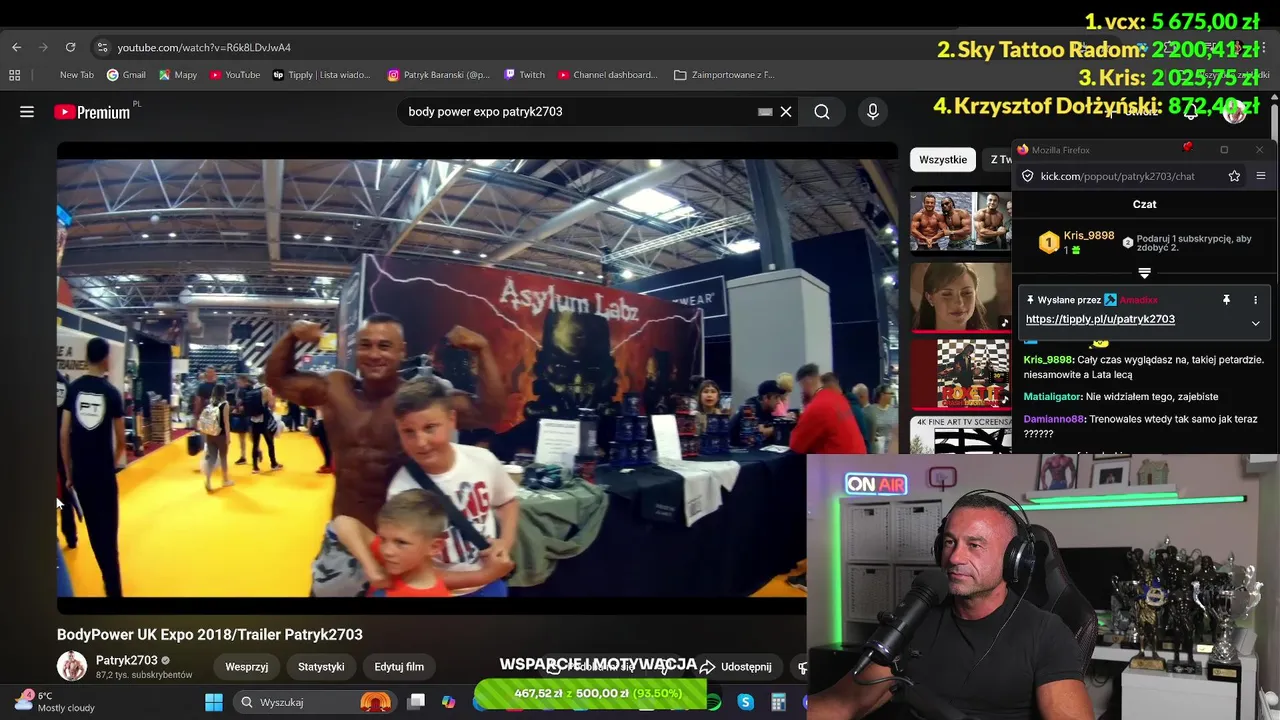Screen dimensions: 1280x720
Task: Open the Gmail bookmark
Action: [126, 75]
